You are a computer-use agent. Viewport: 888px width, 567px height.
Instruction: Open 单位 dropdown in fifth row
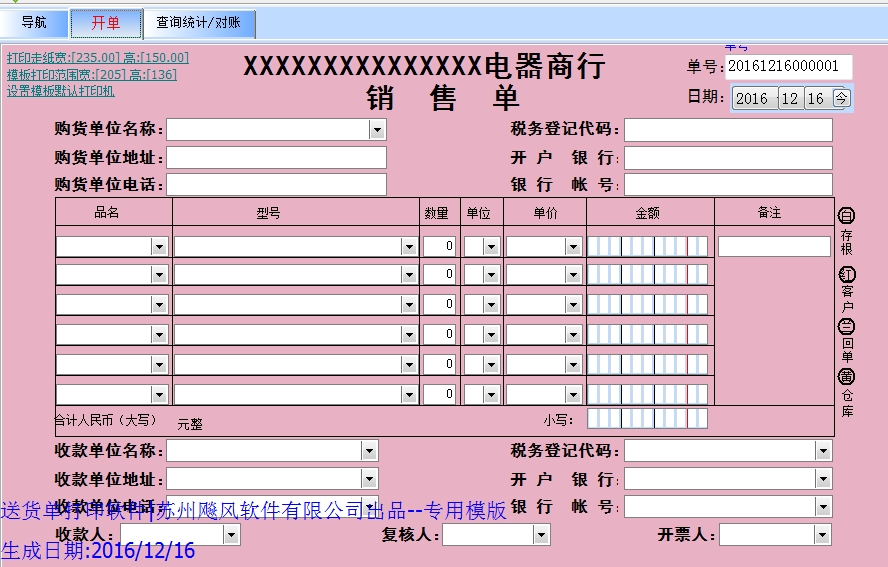491,364
